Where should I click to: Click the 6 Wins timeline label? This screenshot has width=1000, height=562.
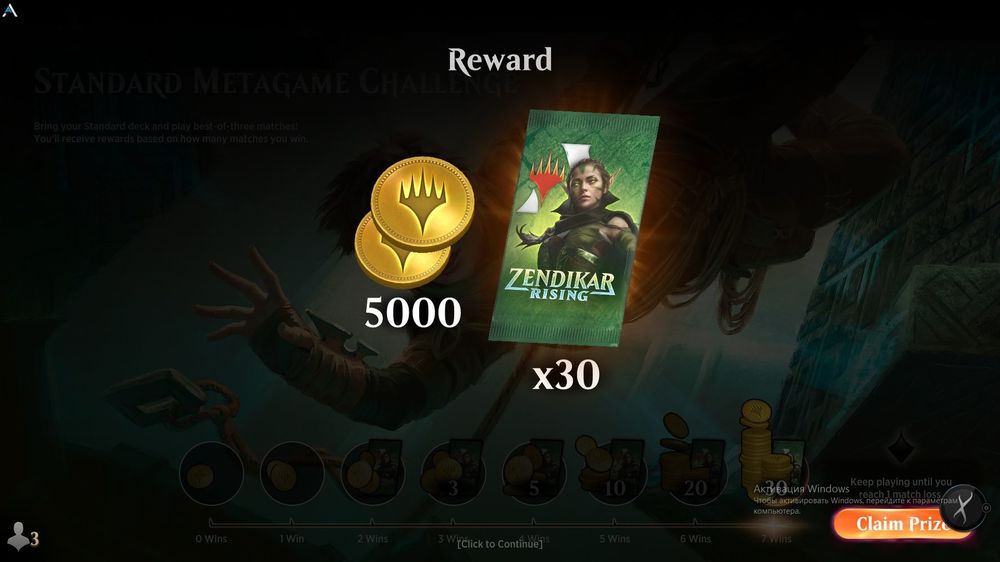[x=695, y=539]
